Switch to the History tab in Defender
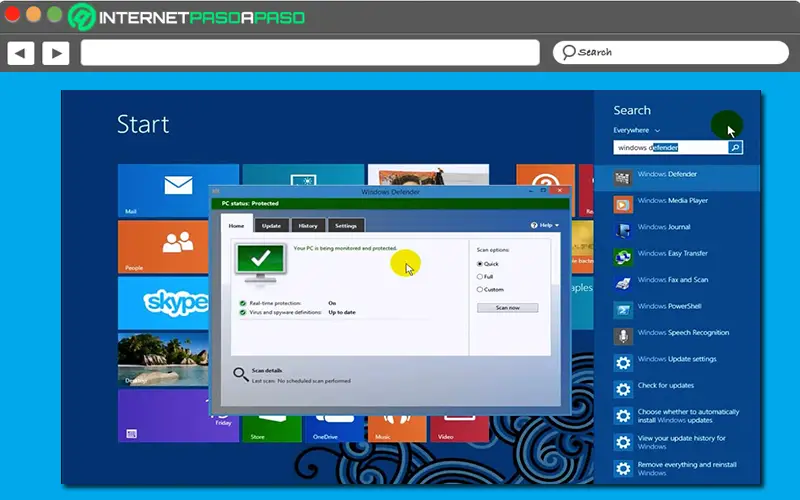The height and width of the screenshot is (500, 800). (x=308, y=226)
